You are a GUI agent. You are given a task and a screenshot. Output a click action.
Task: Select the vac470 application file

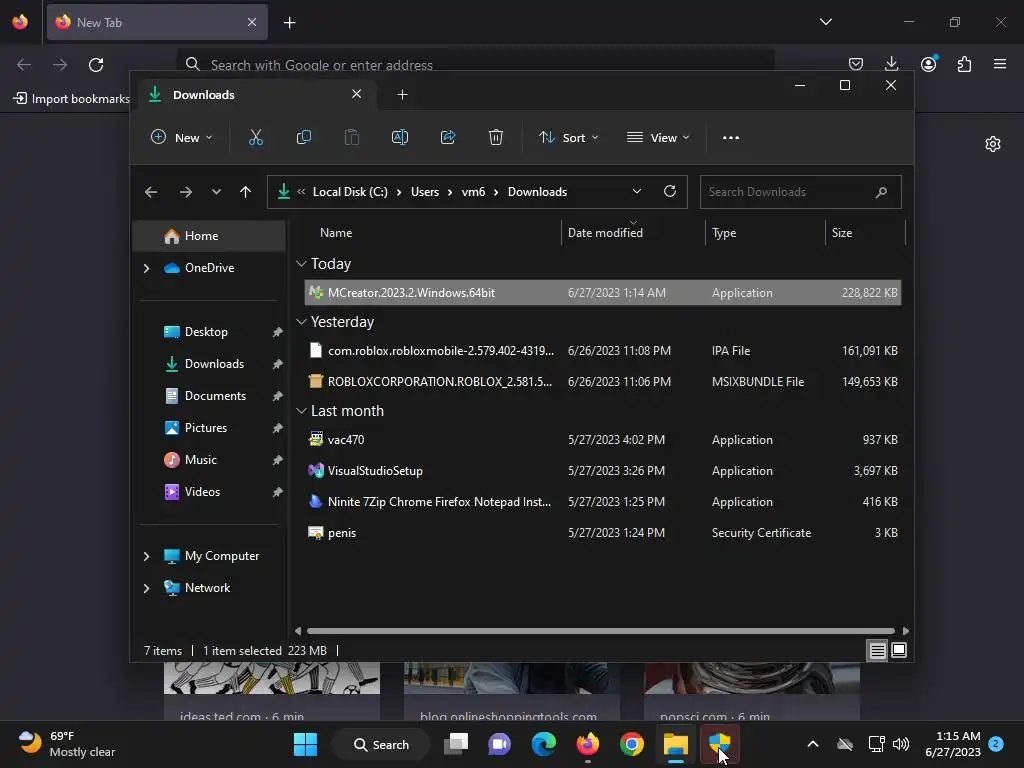coord(603,440)
